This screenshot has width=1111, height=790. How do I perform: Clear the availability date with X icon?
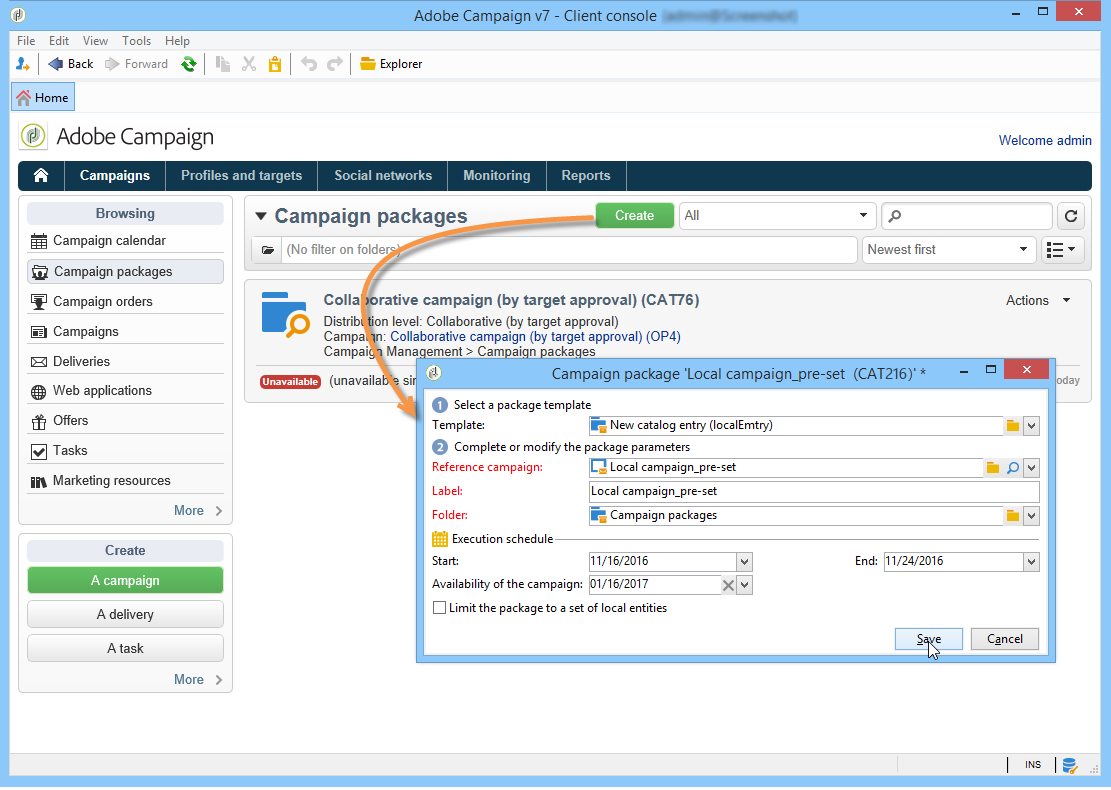pos(728,585)
